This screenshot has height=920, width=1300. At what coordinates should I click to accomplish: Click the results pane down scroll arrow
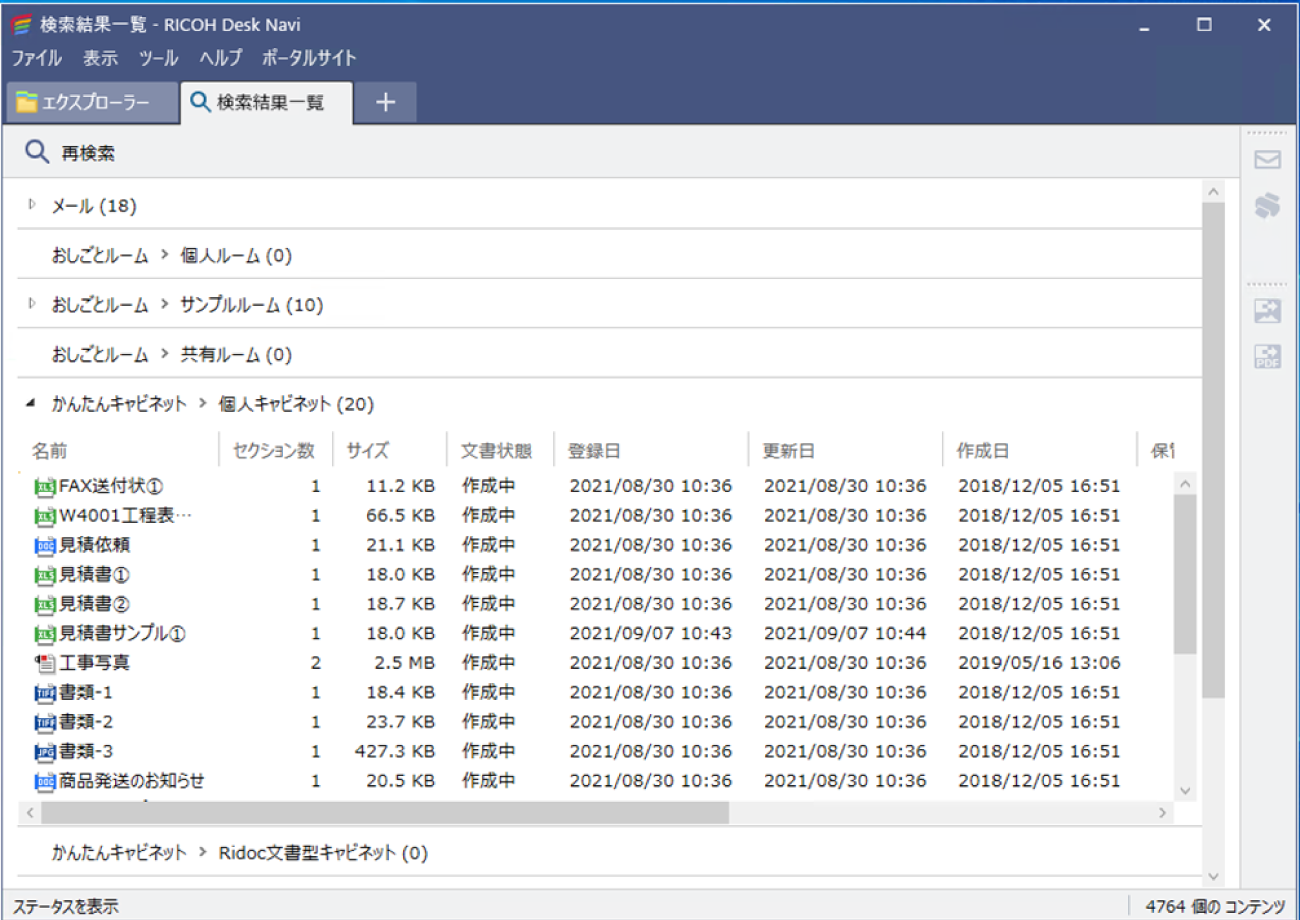(x=1213, y=877)
